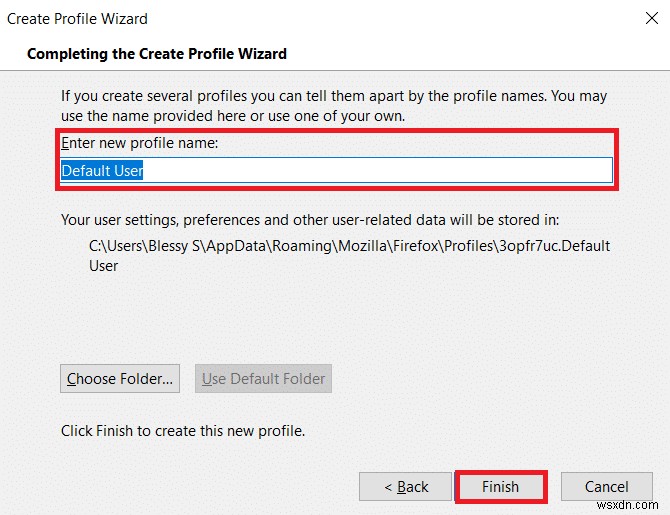Click the new profile name input field
670x515 pixels.
pyautogui.click(x=336, y=171)
